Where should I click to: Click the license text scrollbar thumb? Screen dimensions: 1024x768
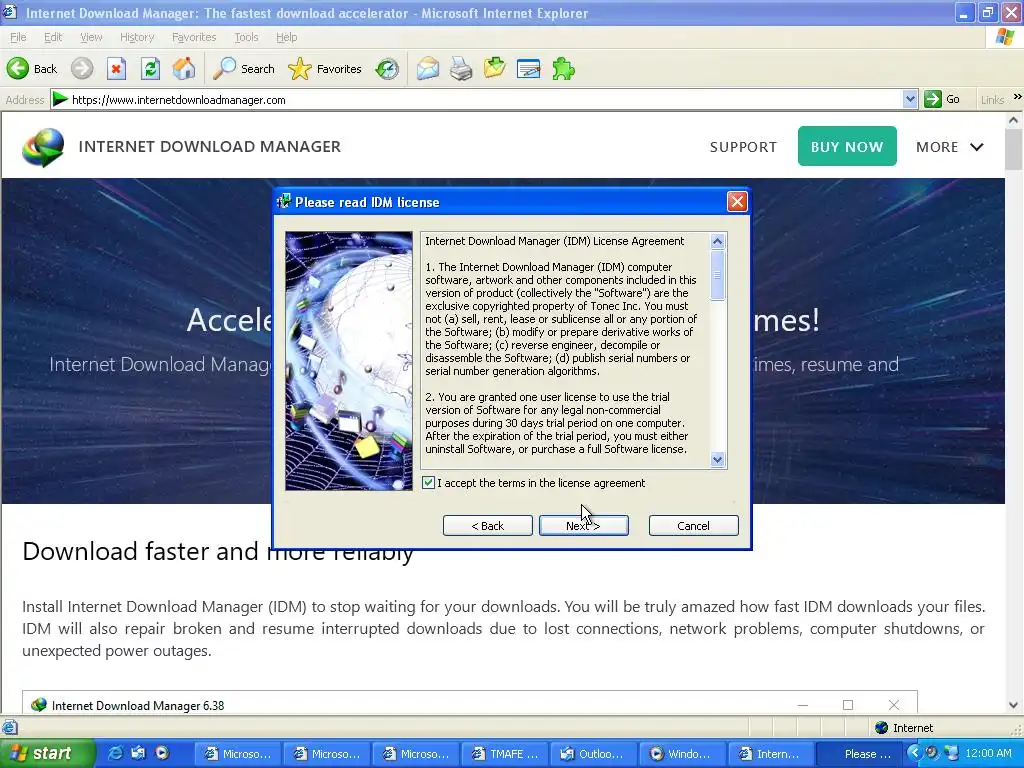(717, 275)
